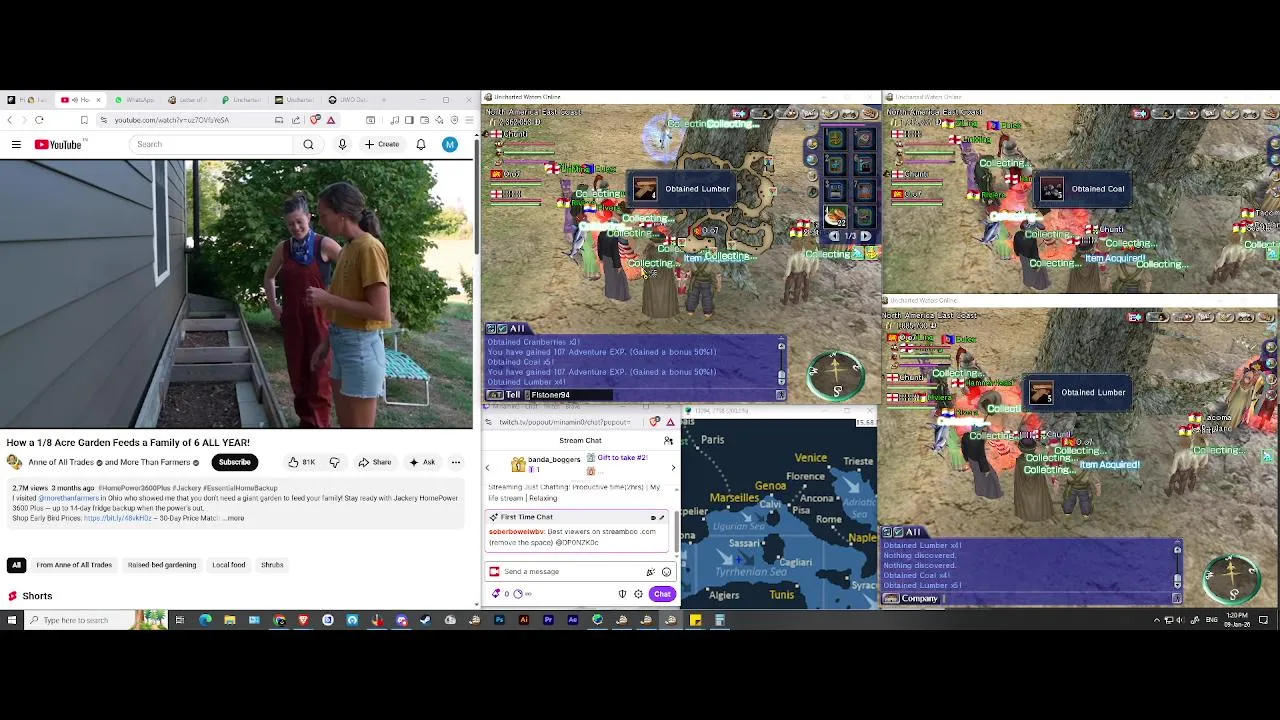Open YouTube notifications bell
The width and height of the screenshot is (1280, 720).
click(x=421, y=145)
